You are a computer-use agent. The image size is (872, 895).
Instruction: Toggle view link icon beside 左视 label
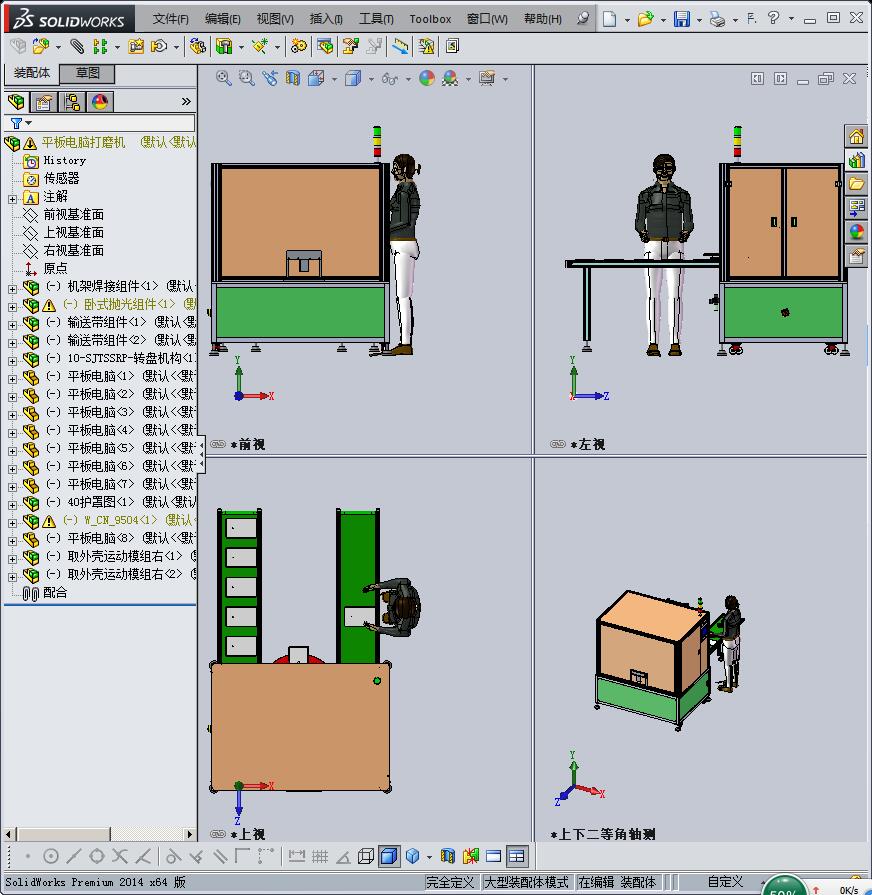[558, 444]
